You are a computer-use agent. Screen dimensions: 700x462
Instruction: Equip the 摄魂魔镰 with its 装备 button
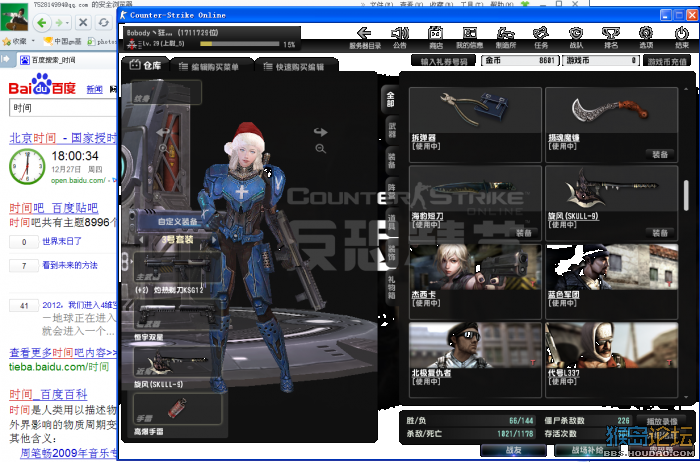click(x=660, y=154)
